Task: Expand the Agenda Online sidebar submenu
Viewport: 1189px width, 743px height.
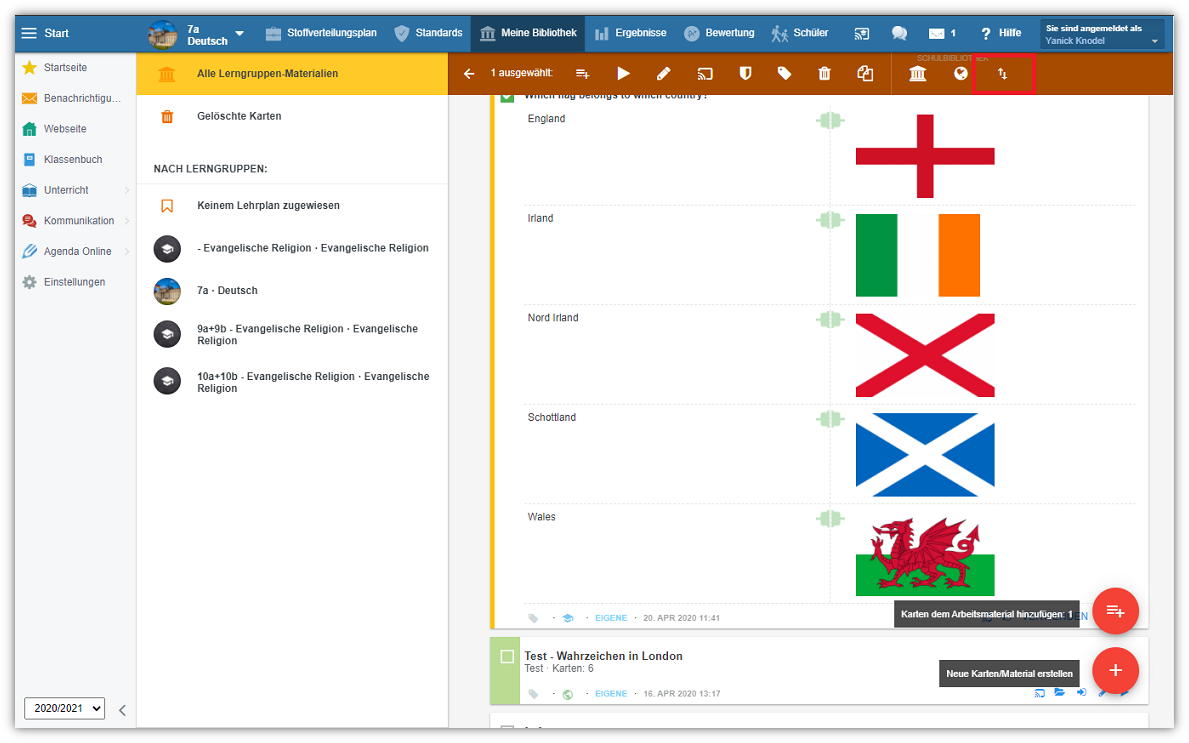Action: pyautogui.click(x=127, y=251)
